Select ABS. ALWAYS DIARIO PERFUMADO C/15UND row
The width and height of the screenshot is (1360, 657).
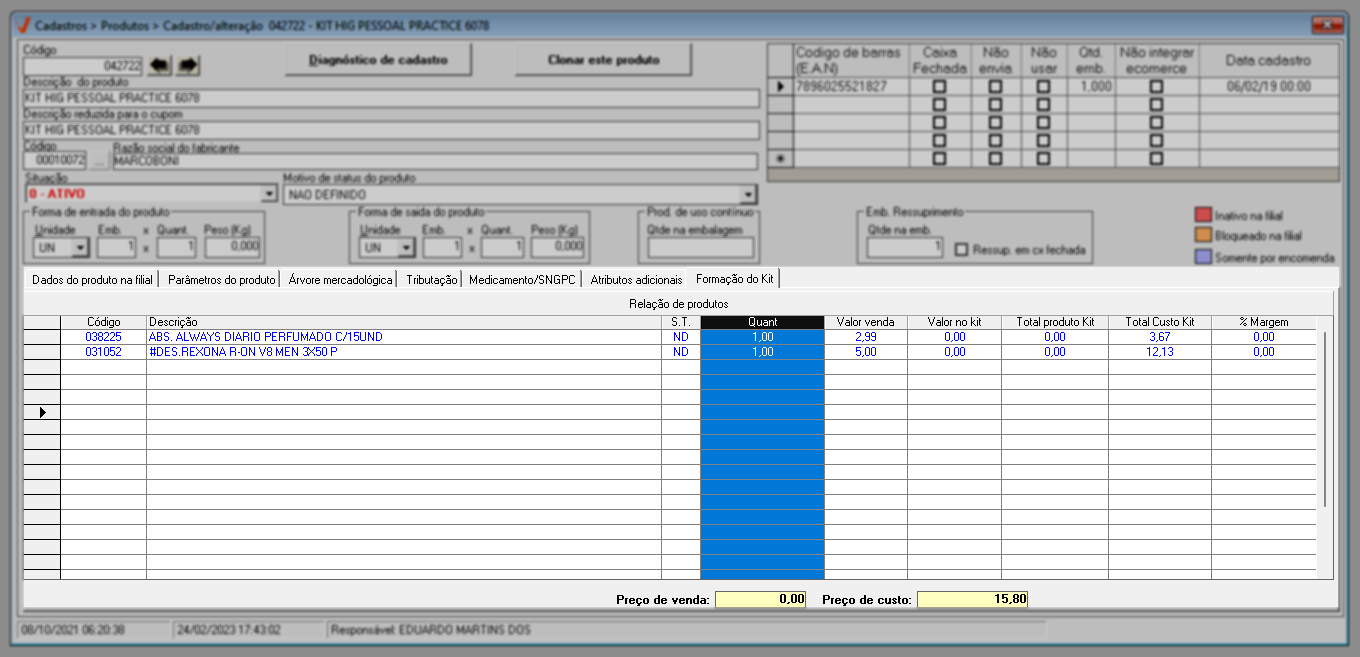coord(403,338)
